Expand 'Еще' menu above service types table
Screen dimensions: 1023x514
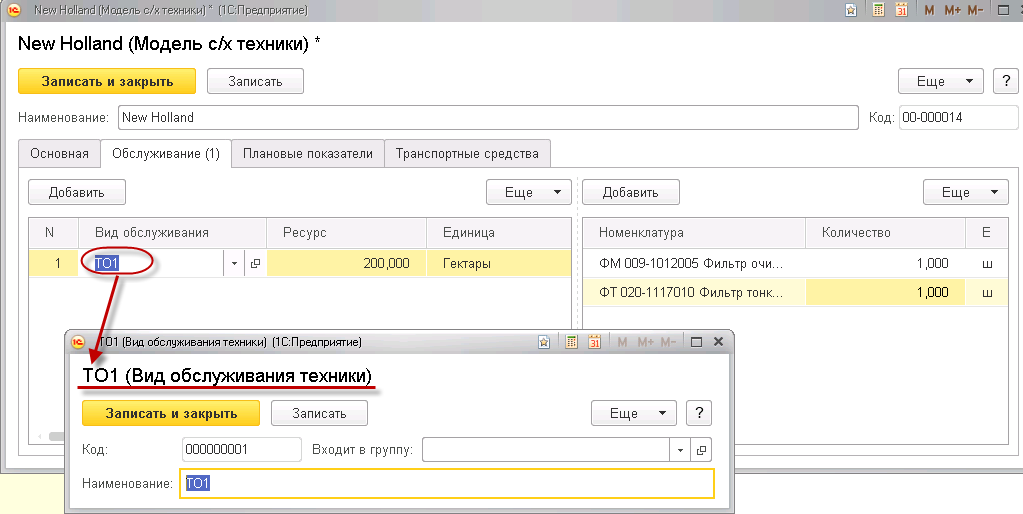pyautogui.click(x=528, y=192)
